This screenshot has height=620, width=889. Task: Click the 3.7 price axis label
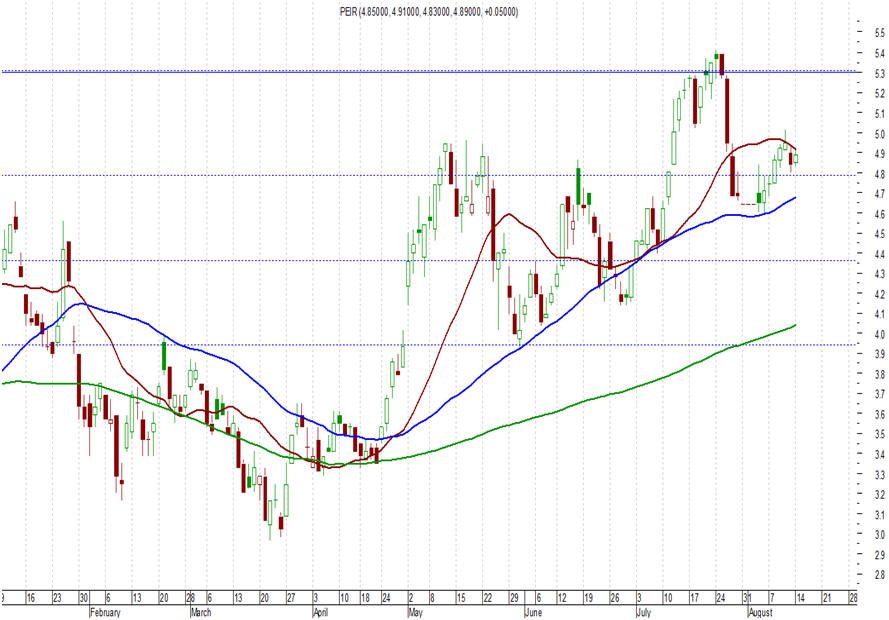(879, 394)
